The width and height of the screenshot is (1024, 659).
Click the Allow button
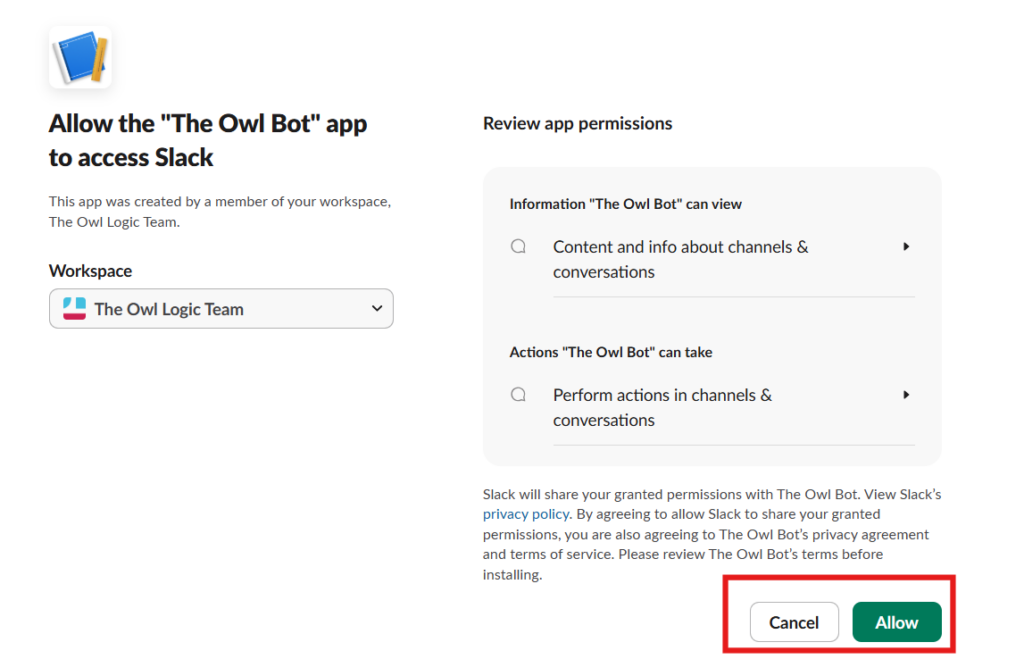(897, 622)
